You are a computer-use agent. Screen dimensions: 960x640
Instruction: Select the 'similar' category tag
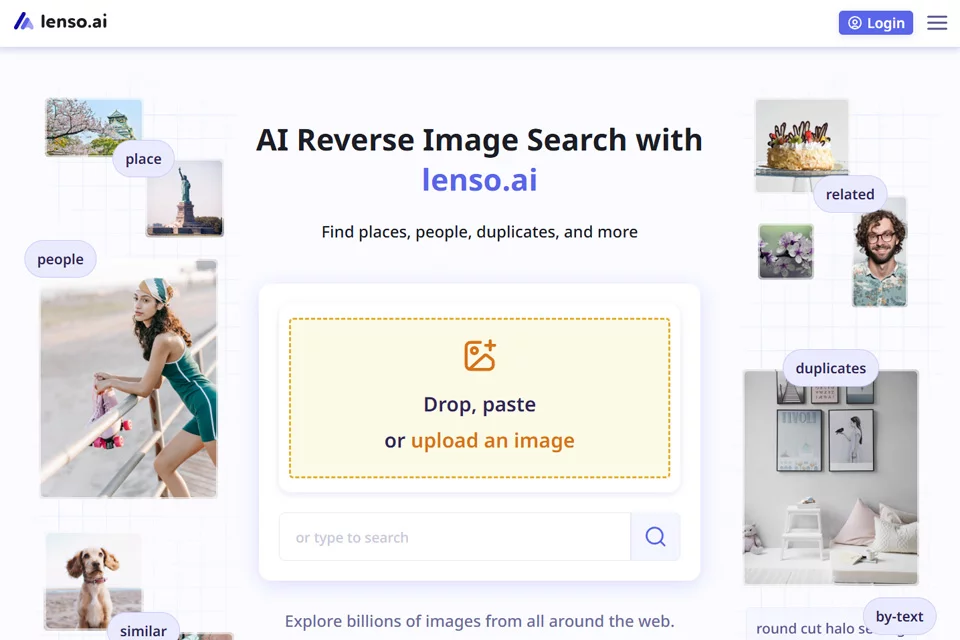143,628
